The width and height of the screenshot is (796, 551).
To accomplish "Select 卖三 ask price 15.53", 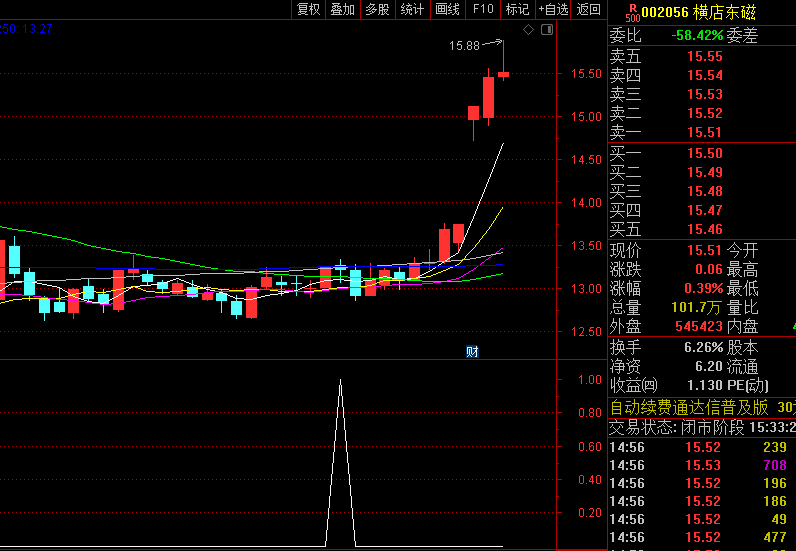I will (x=703, y=94).
